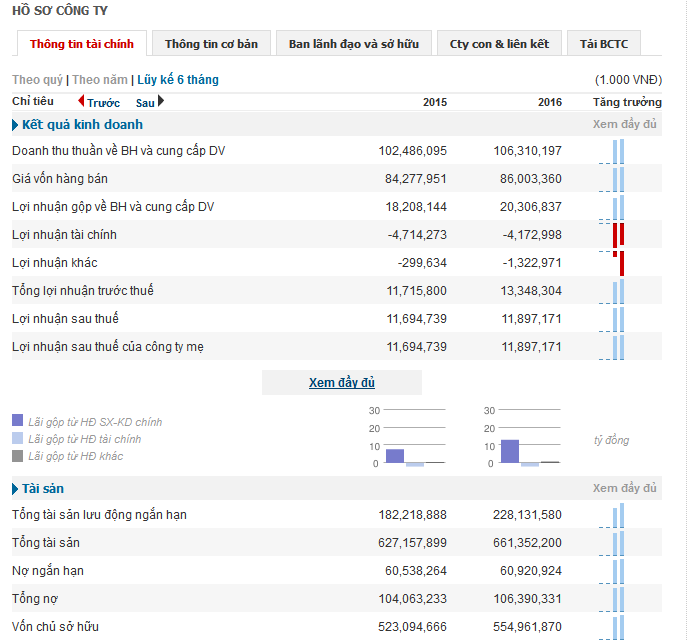This screenshot has width=690, height=641.
Task: Click the value 102,486,095
Action: click(413, 151)
